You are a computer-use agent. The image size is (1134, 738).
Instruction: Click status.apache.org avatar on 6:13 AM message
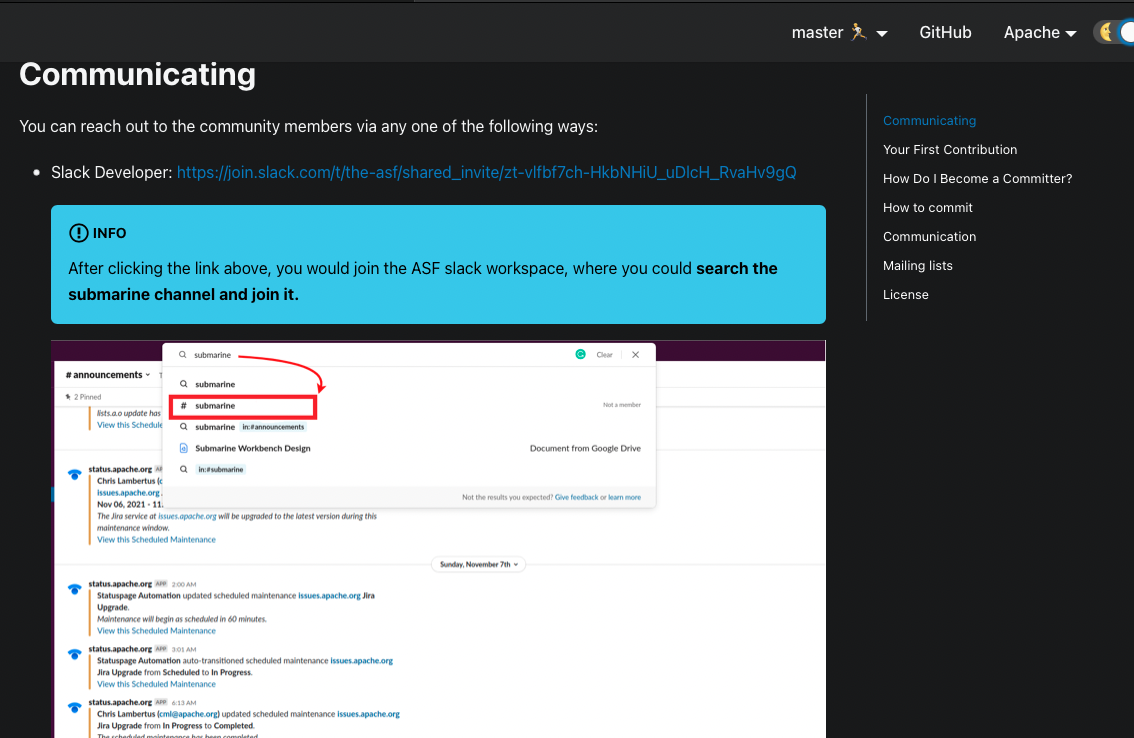point(74,708)
